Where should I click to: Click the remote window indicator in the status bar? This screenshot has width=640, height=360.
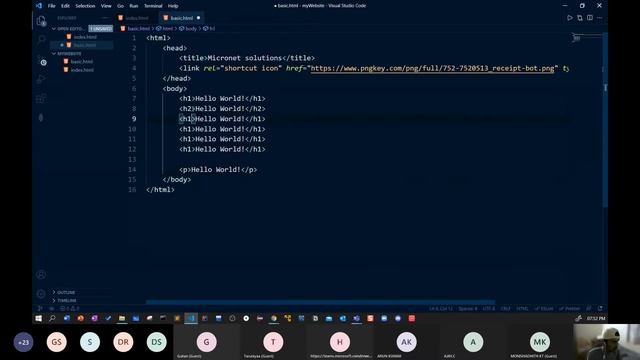click(x=40, y=309)
